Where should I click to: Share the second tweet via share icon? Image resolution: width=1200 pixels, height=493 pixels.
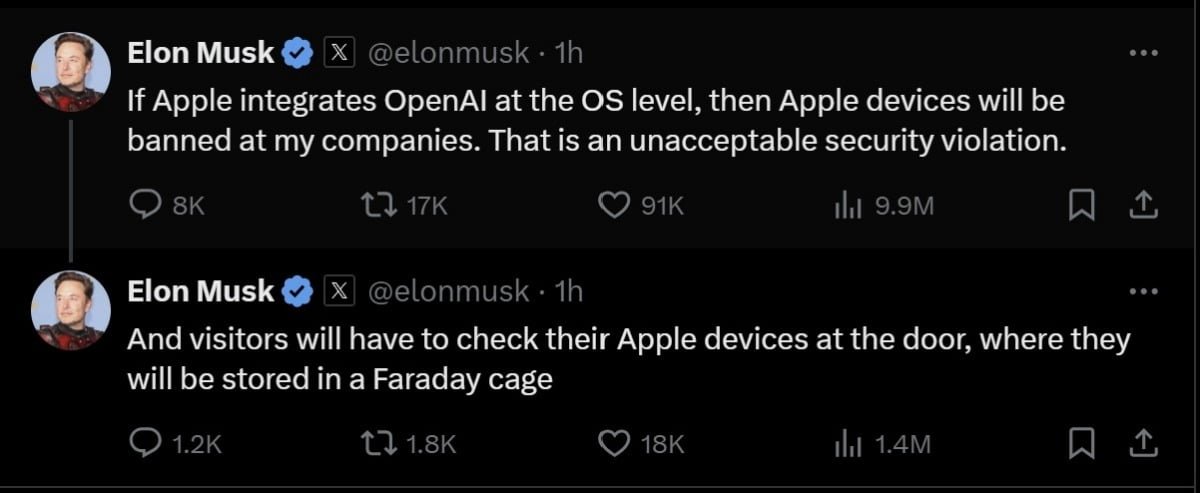pos(1143,443)
